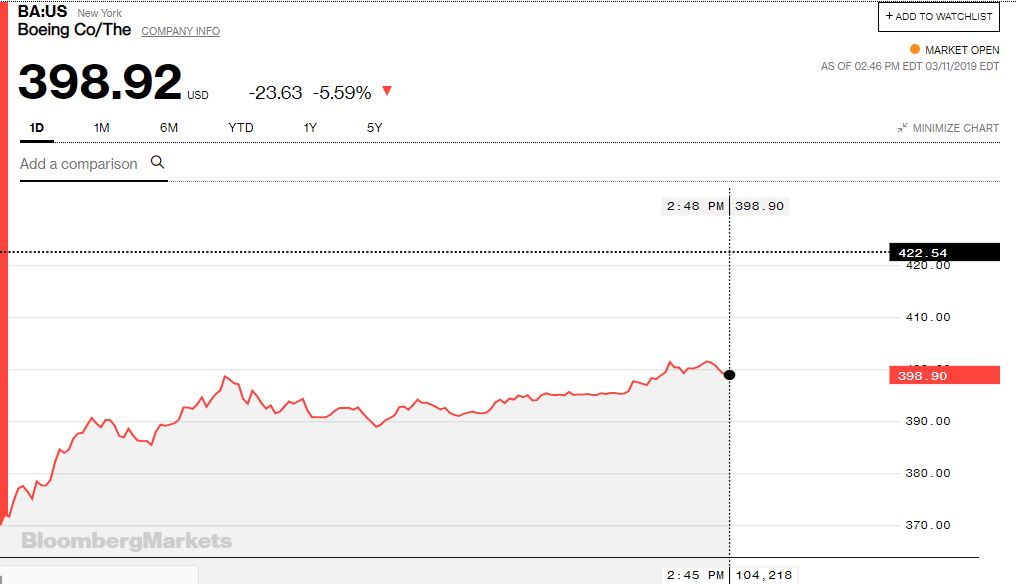
Task: Select the 1D chart range tab
Action: tap(37, 128)
